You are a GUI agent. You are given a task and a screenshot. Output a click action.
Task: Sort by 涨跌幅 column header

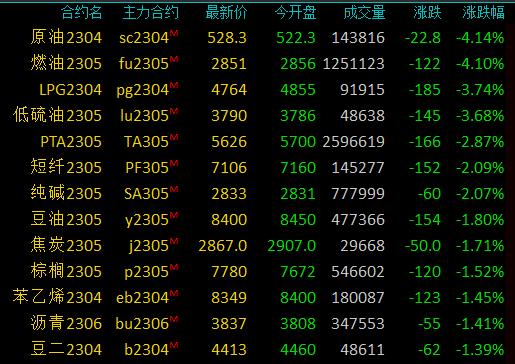(x=483, y=13)
